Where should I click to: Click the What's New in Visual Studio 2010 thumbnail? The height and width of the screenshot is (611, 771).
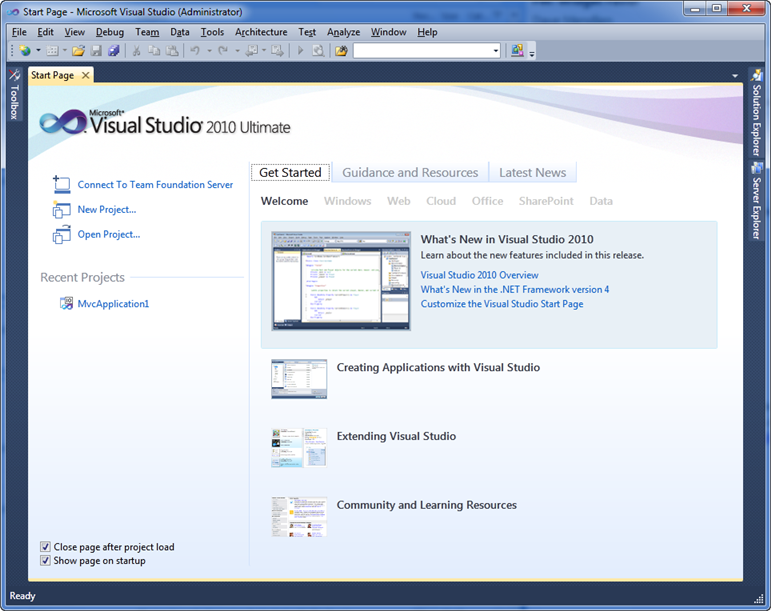click(341, 281)
